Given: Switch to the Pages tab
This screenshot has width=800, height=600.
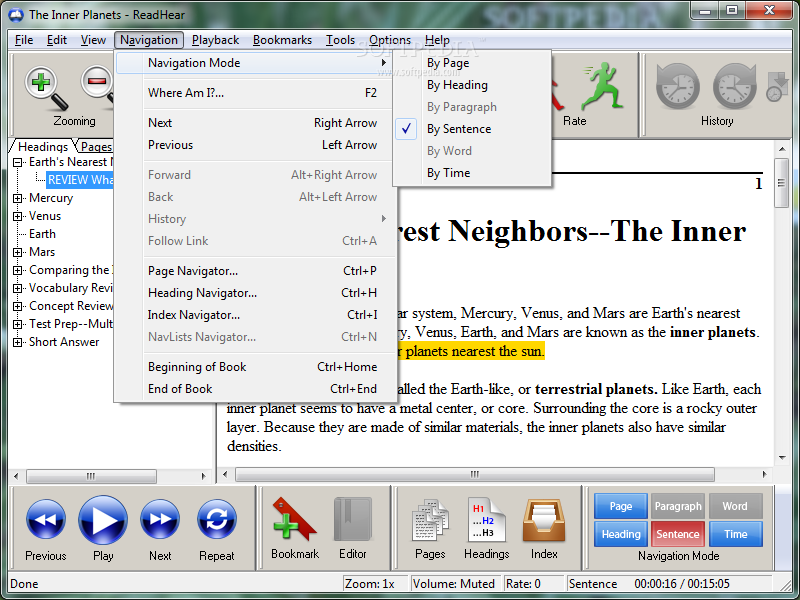Looking at the screenshot, I should click(x=96, y=147).
